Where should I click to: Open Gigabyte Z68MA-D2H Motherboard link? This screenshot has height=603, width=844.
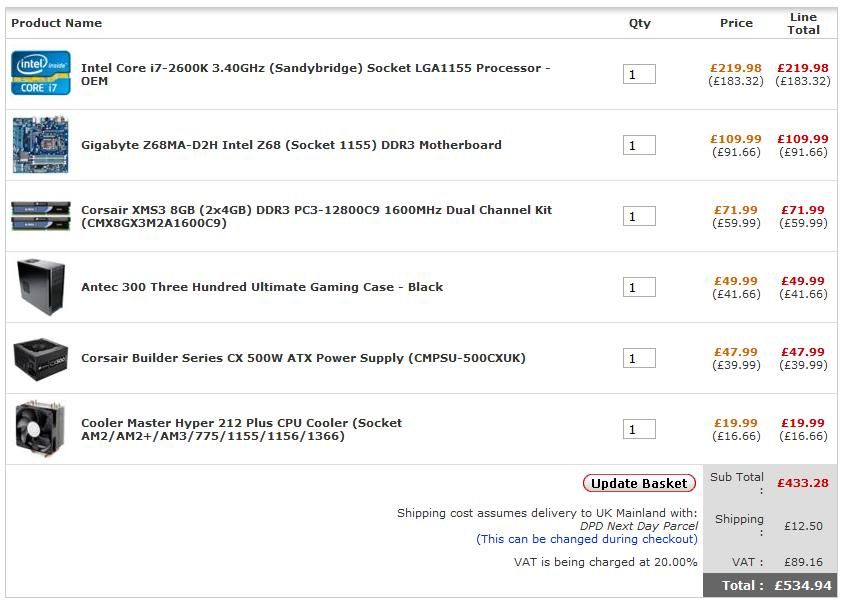(291, 145)
